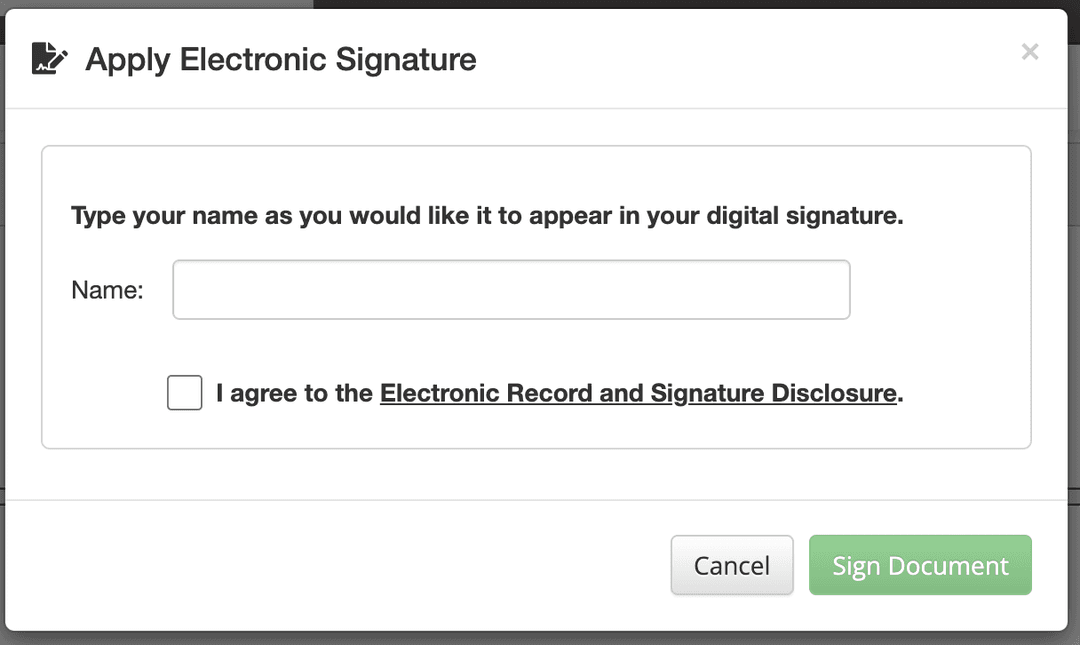1080x645 pixels.
Task: Enable consent to electronic record disclosure
Action: pyautogui.click(x=185, y=393)
